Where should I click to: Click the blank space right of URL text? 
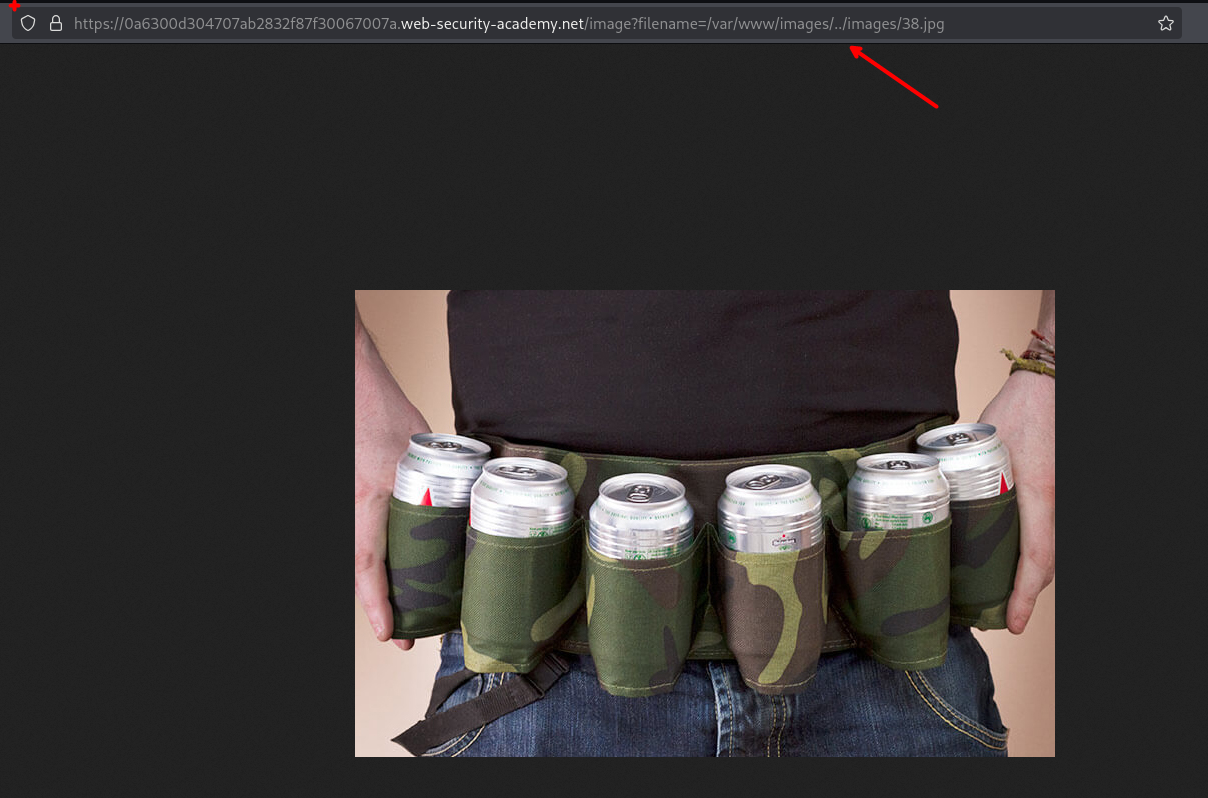[x=1050, y=24]
